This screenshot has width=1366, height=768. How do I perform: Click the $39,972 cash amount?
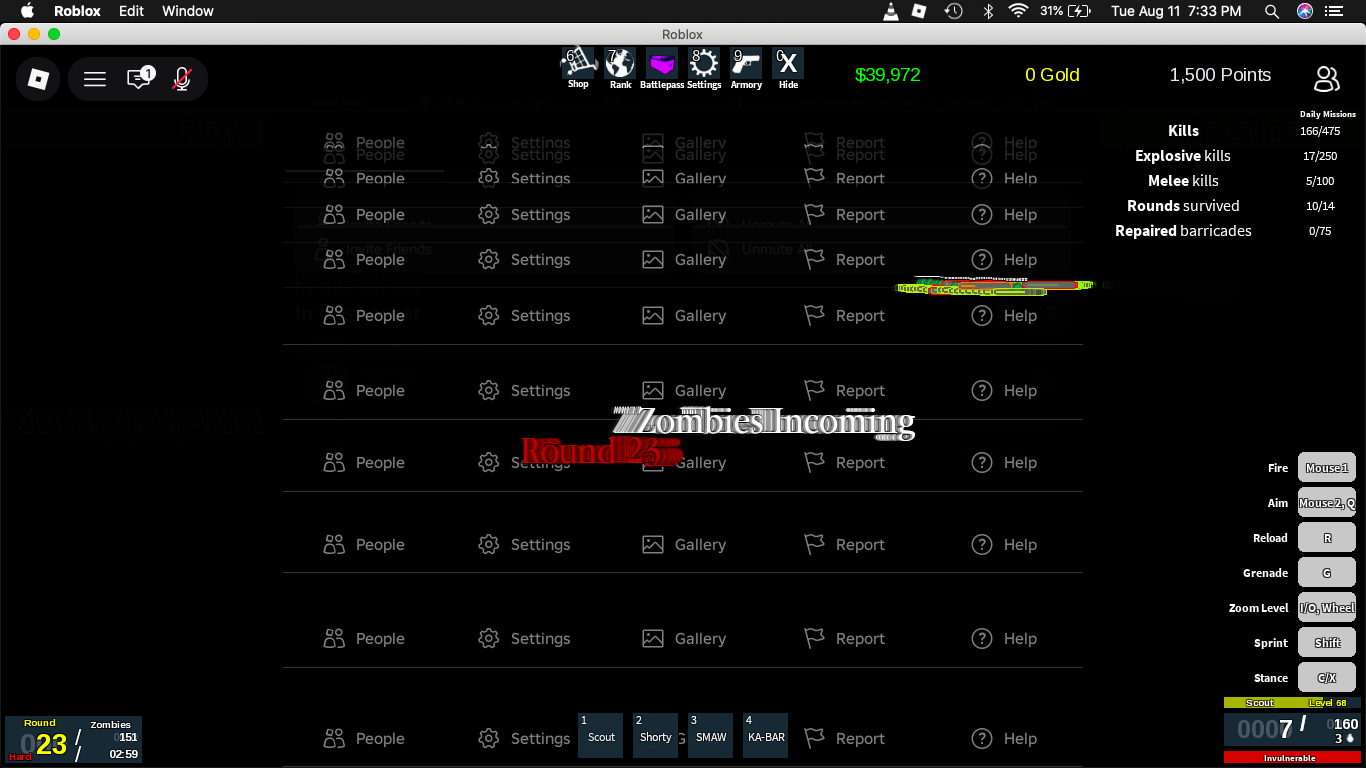pyautogui.click(x=888, y=75)
